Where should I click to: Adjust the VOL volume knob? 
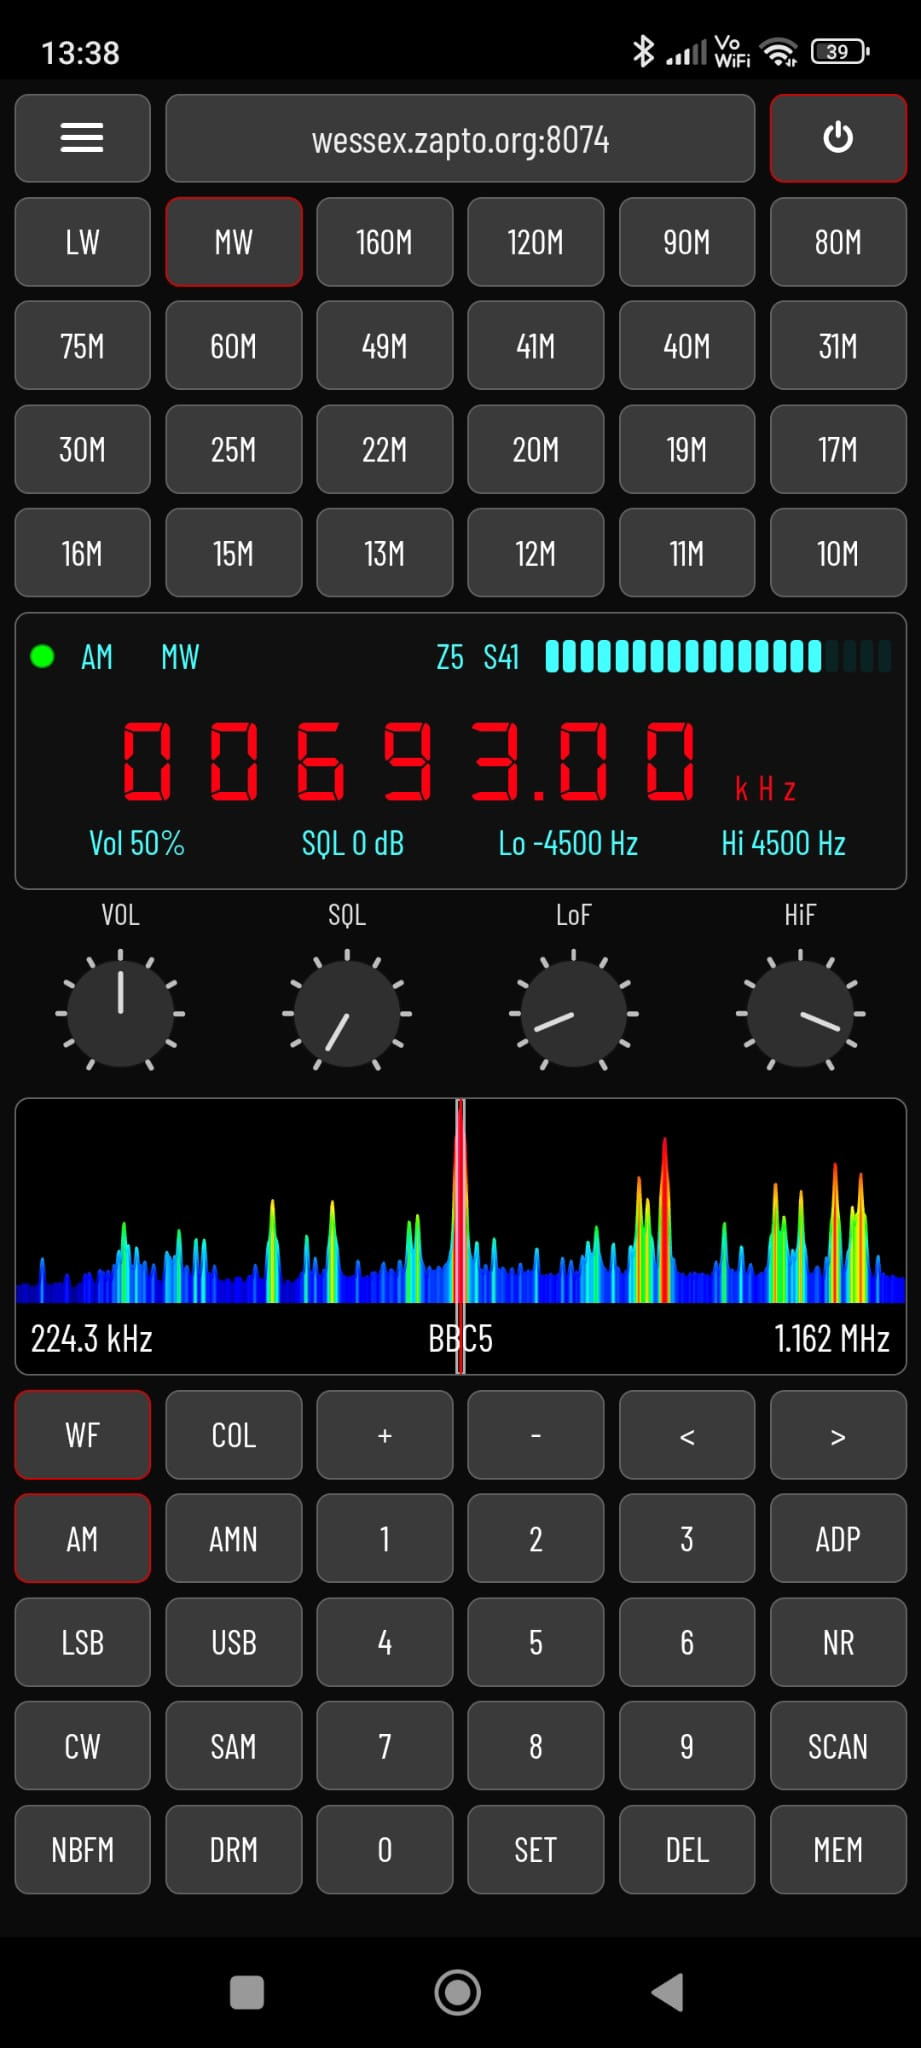coord(120,1012)
